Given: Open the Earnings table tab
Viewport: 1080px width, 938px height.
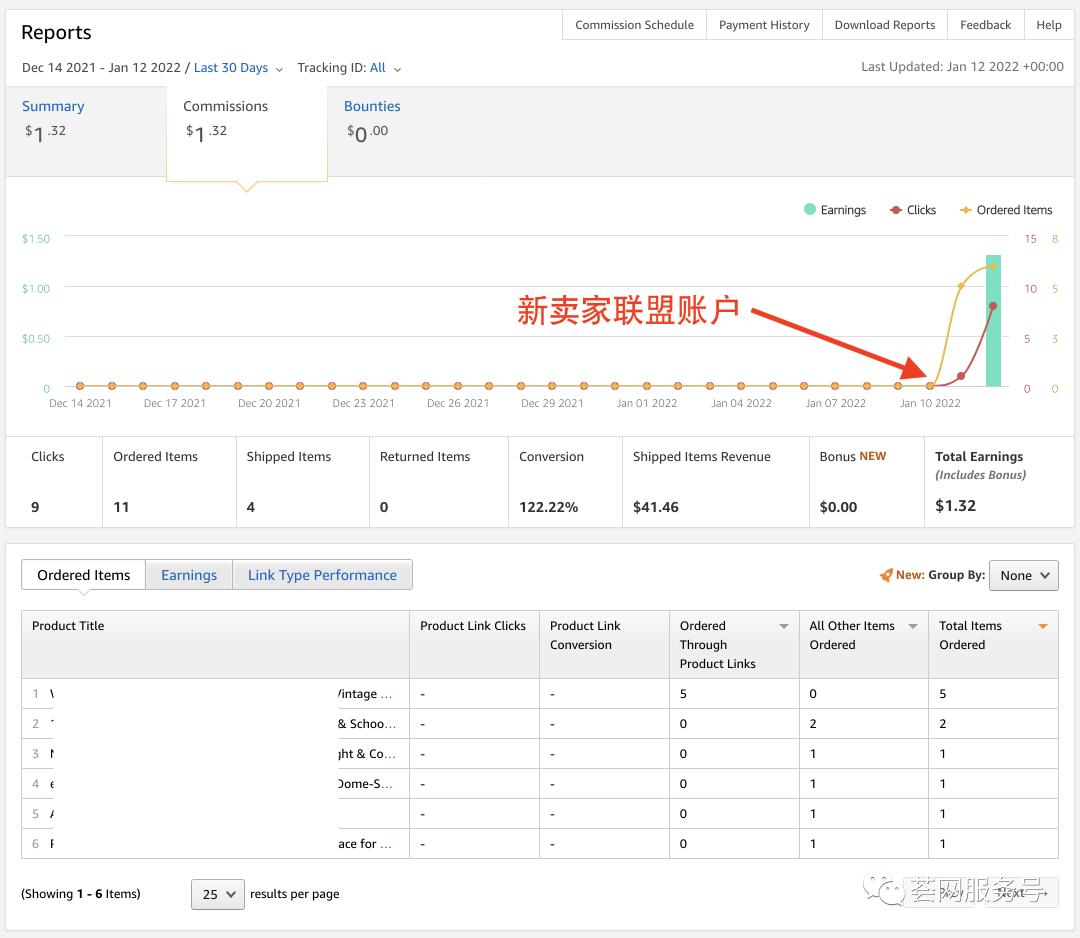Looking at the screenshot, I should tap(189, 575).
